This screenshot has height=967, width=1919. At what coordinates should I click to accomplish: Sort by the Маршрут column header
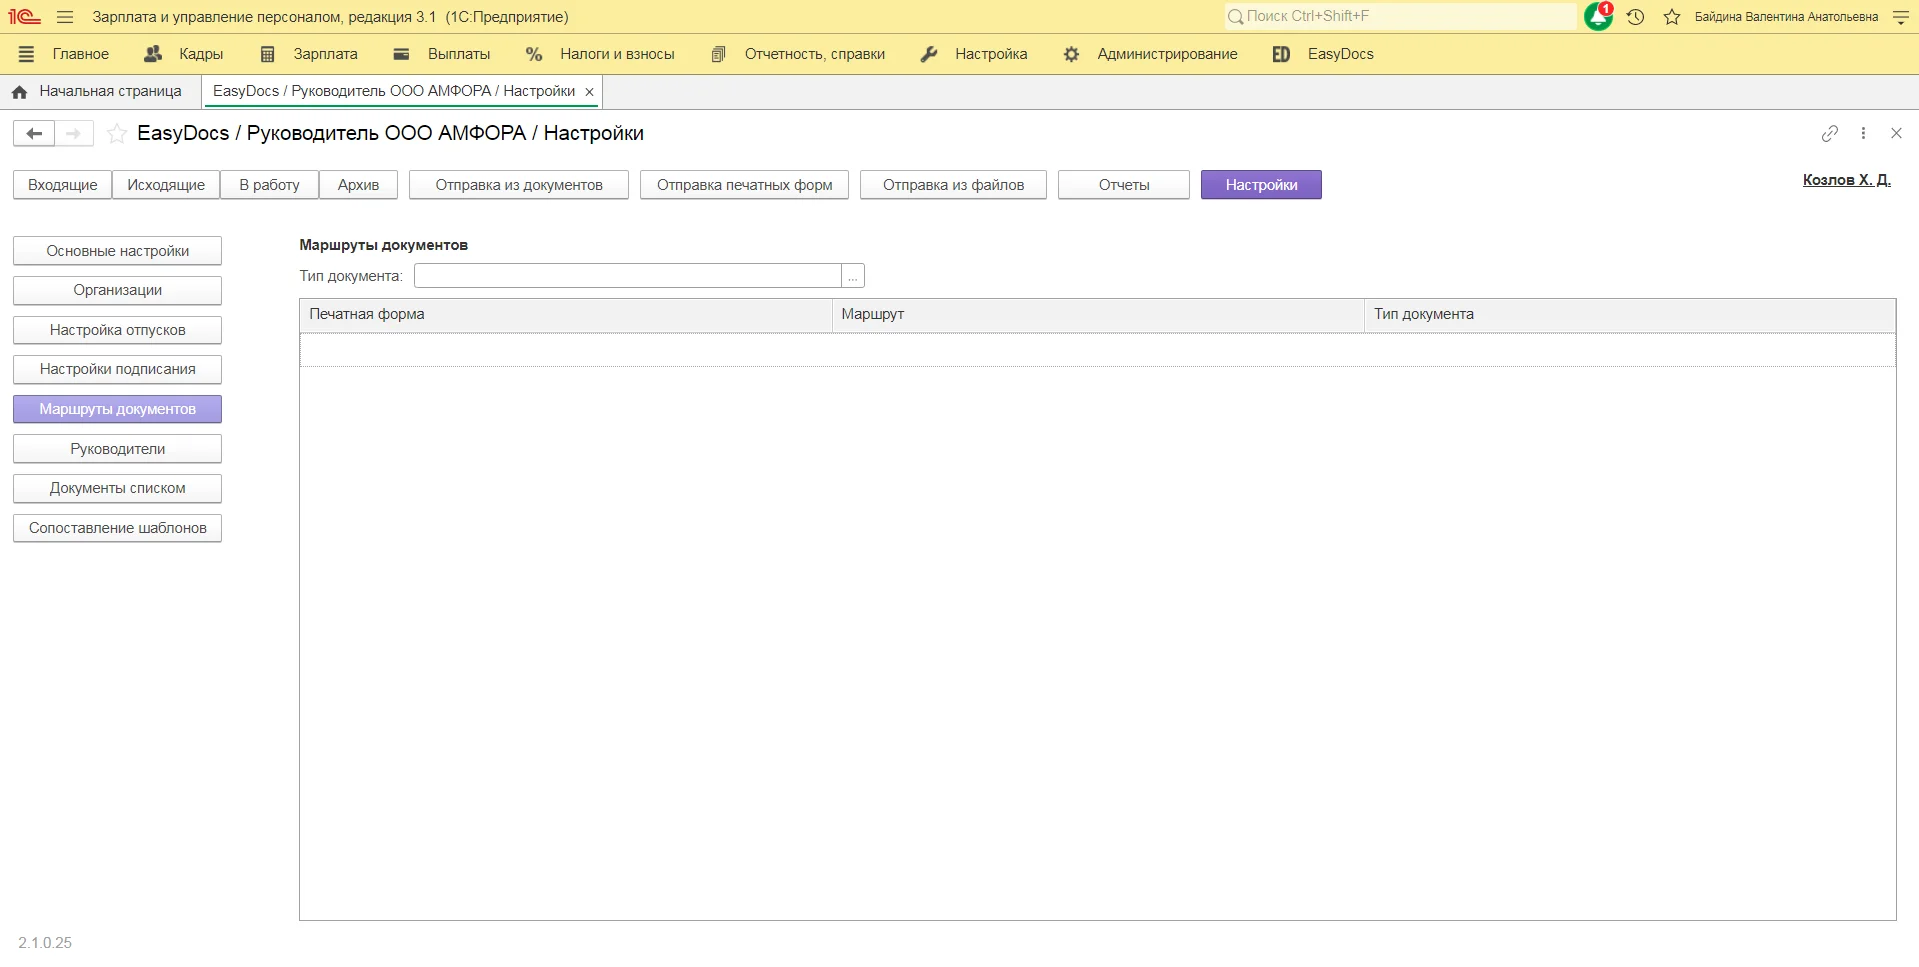point(1097,314)
